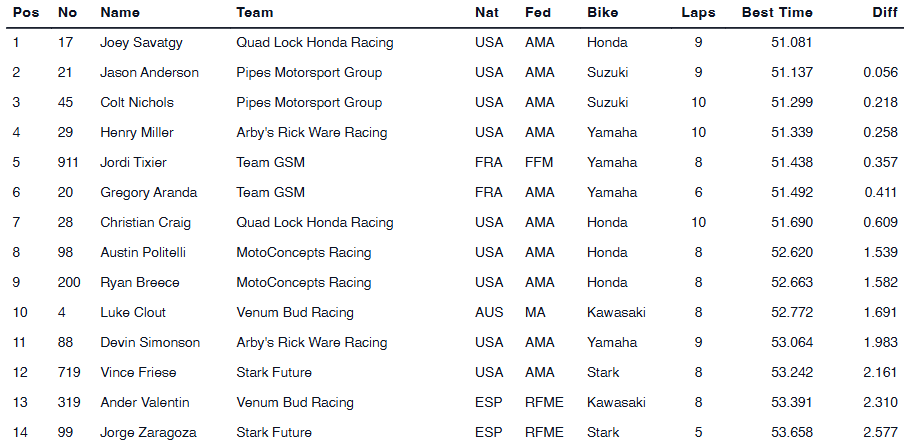This screenshot has width=913, height=448.
Task: Select the Team column header
Action: [x=254, y=13]
